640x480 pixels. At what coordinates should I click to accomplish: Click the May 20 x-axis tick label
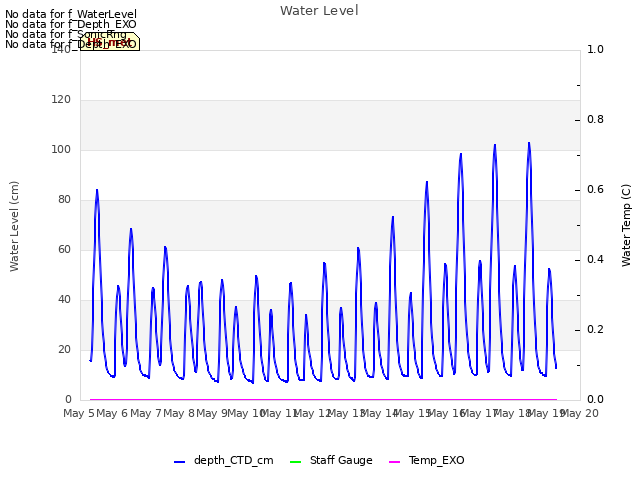(580, 413)
